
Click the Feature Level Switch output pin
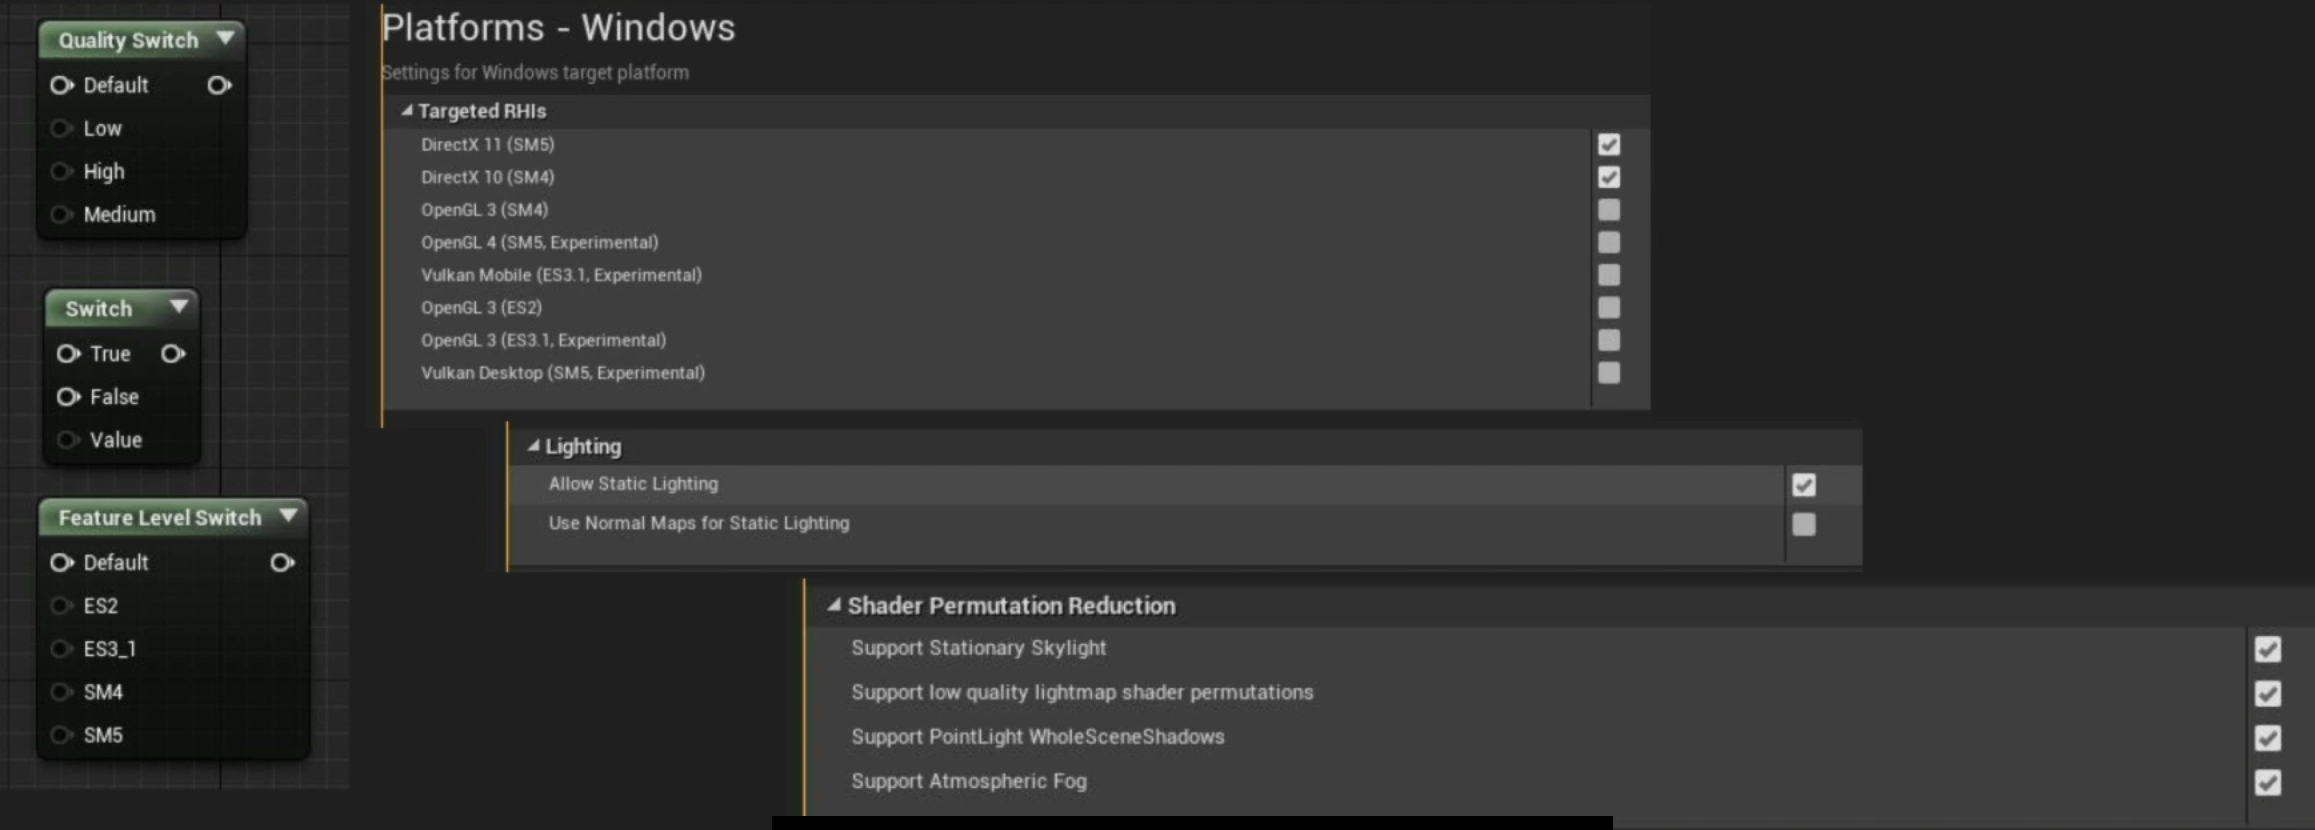pos(283,563)
